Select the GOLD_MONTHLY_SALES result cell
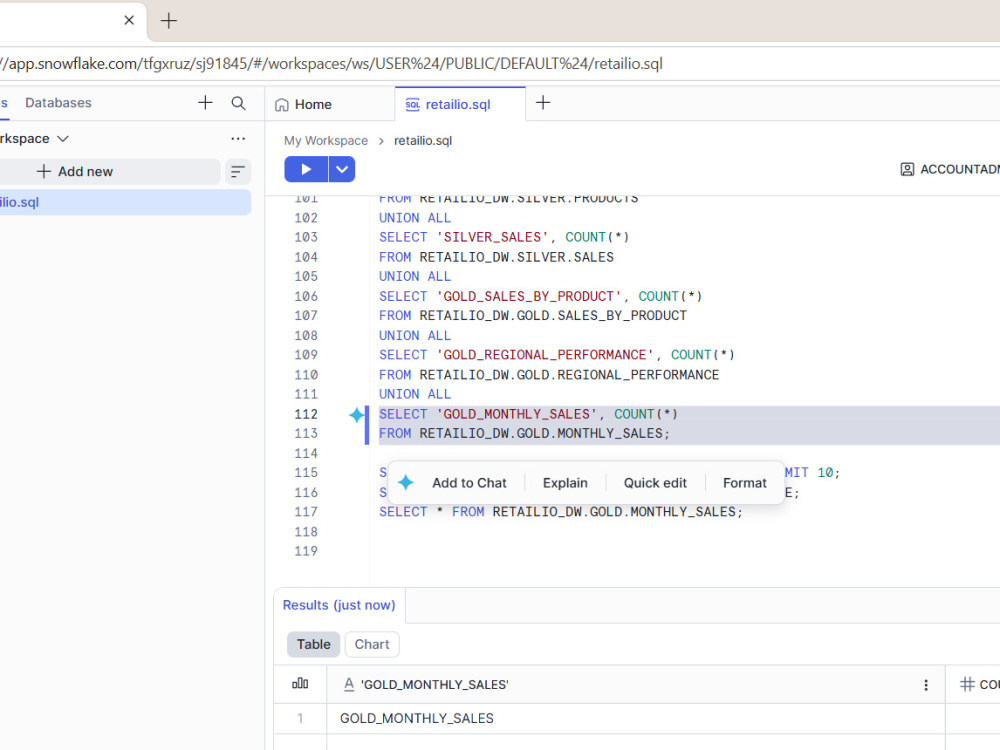The width and height of the screenshot is (1000, 750). pos(635,719)
